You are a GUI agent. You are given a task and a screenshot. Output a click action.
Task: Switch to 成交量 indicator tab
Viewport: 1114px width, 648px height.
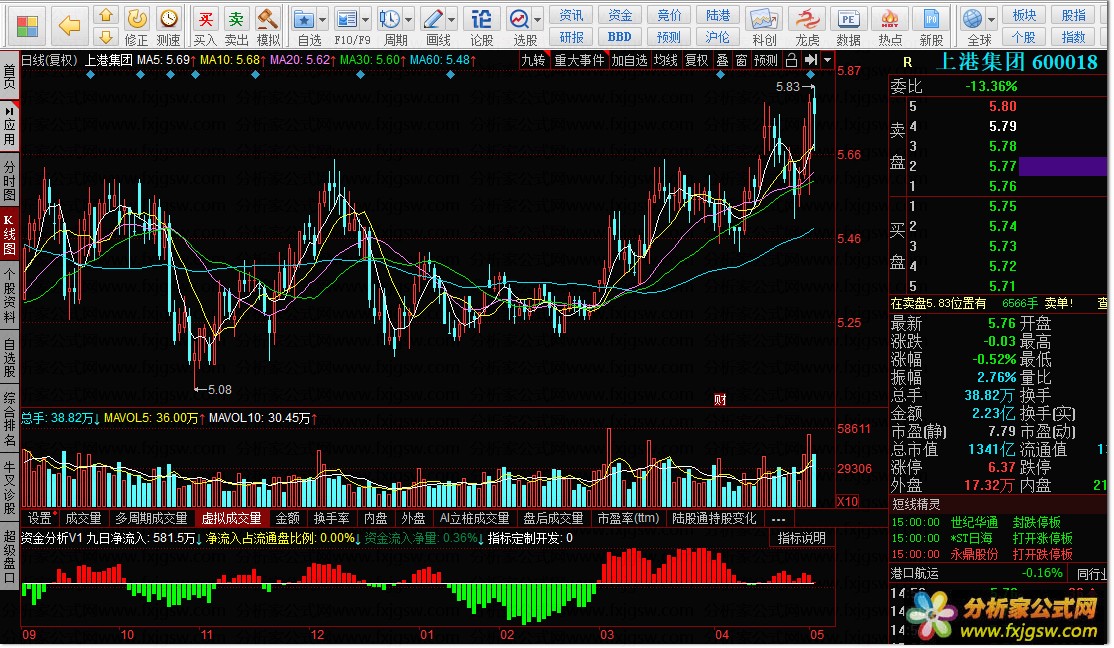(83, 519)
